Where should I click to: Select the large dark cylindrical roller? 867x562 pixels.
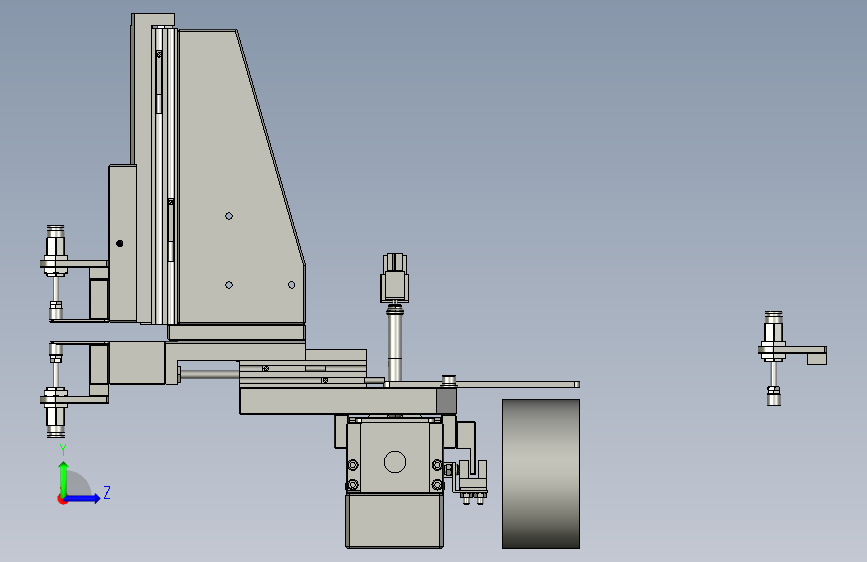point(541,474)
